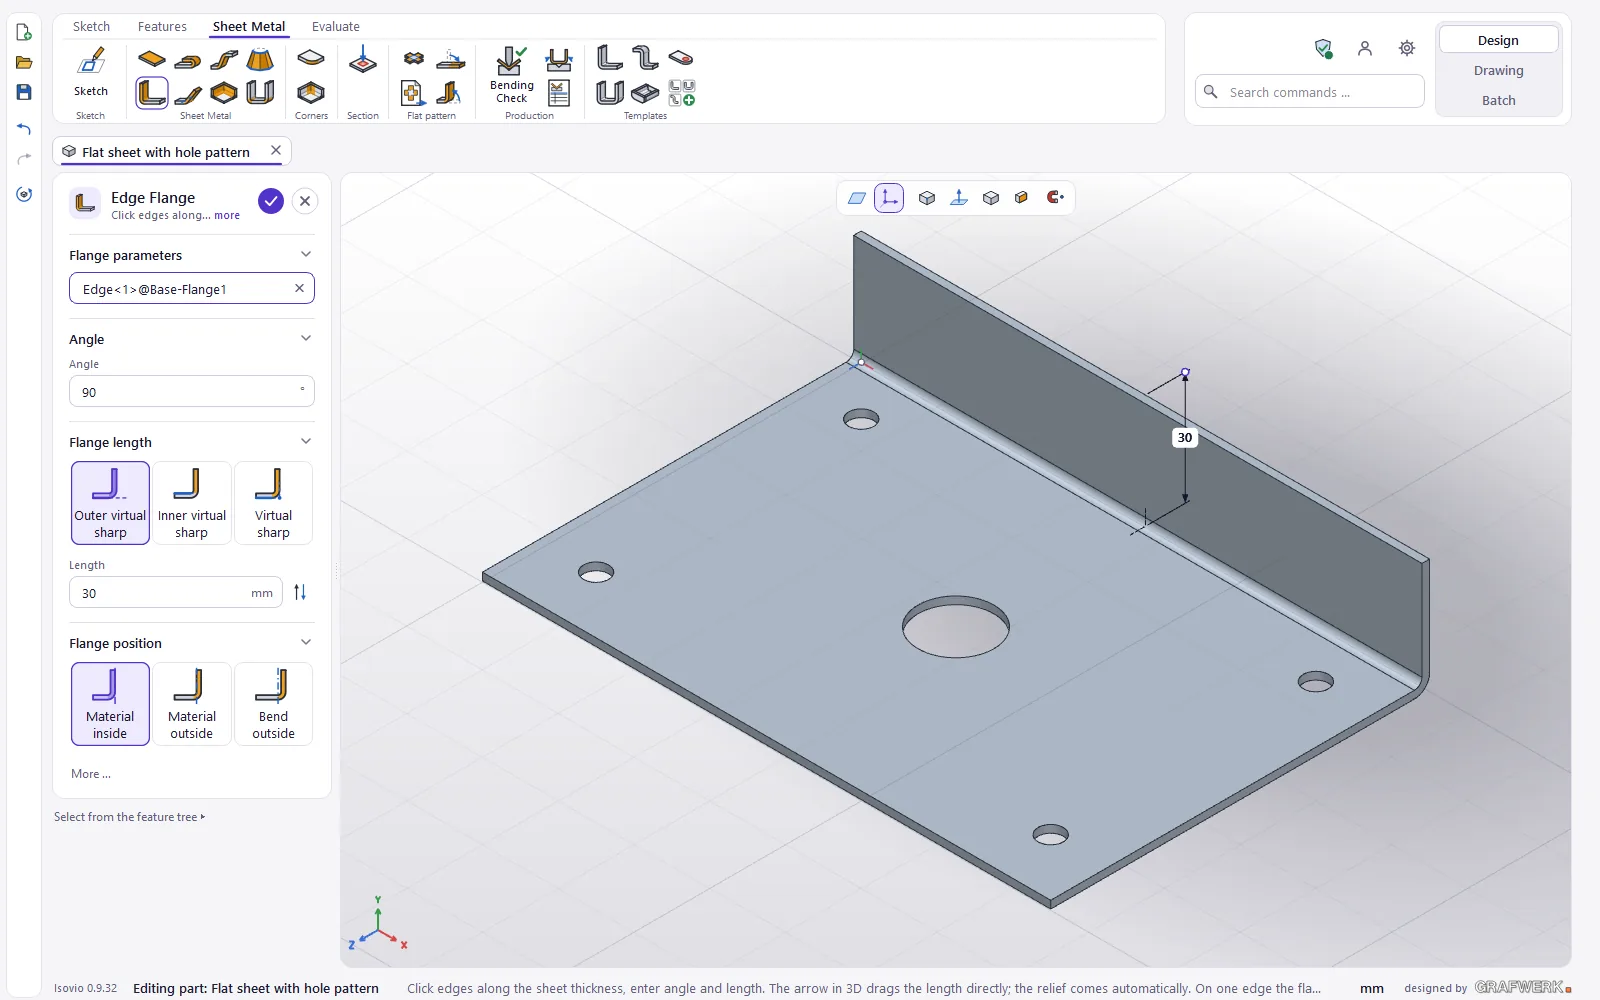Confirm the Edge Flange with the checkmark button
1600x1000 pixels.
pyautogui.click(x=271, y=201)
